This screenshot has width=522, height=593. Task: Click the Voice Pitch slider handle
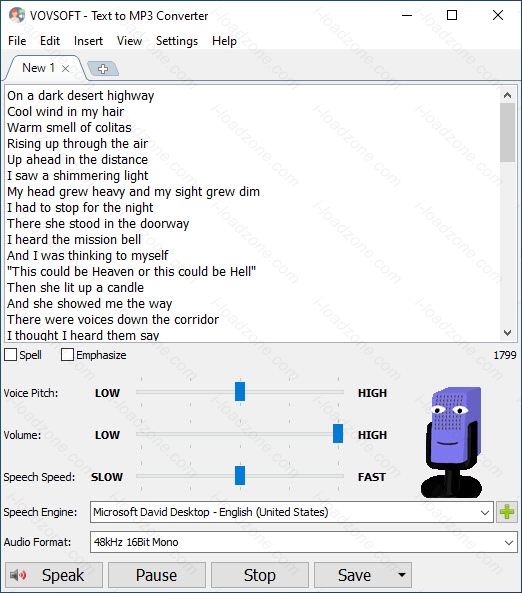(240, 391)
